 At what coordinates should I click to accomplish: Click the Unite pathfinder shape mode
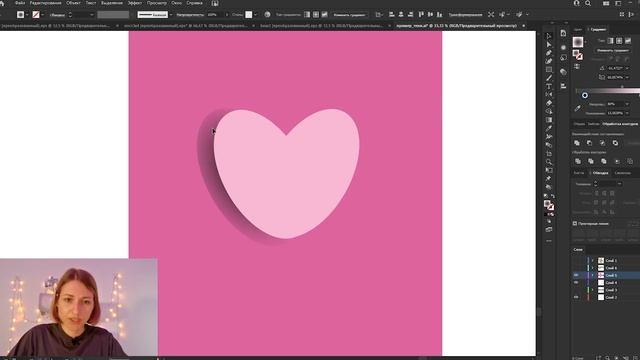(577, 143)
